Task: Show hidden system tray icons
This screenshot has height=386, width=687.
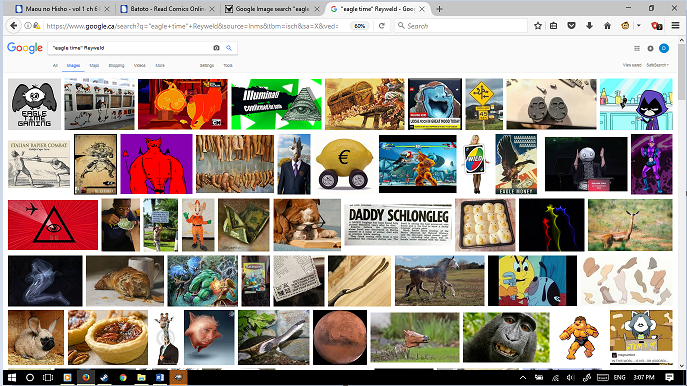Action: [x=523, y=378]
